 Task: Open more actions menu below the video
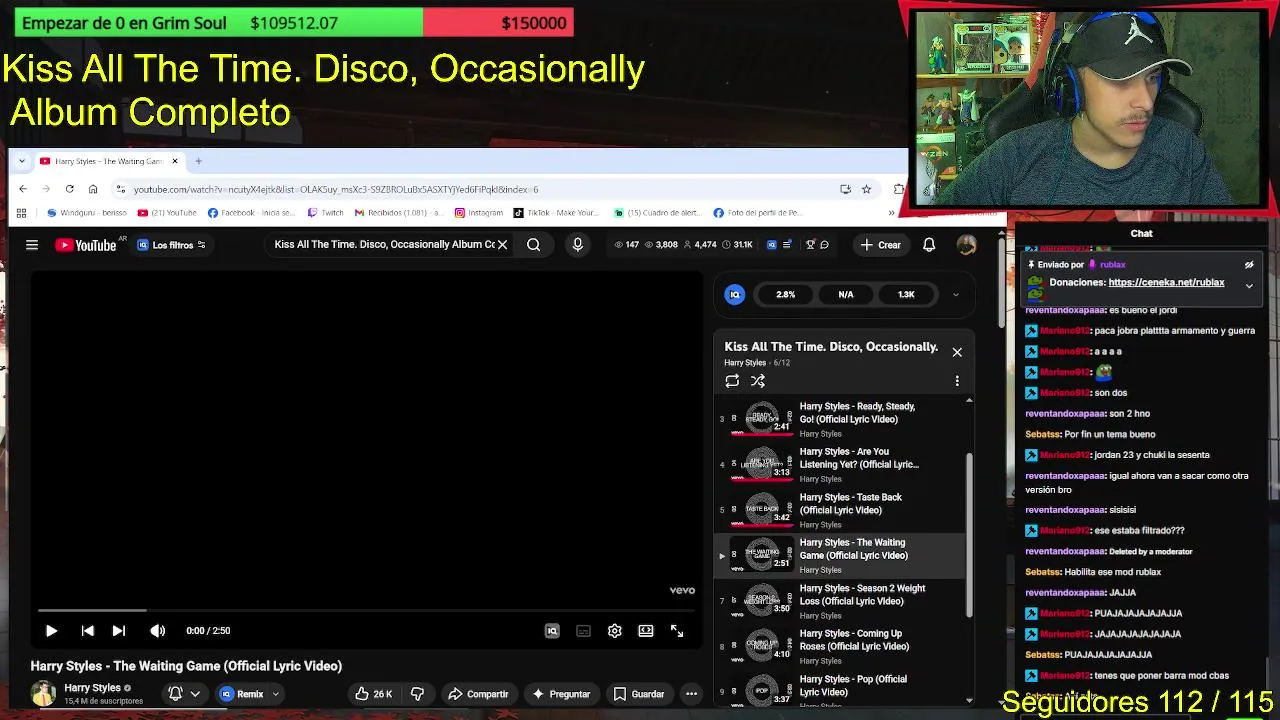pos(691,694)
